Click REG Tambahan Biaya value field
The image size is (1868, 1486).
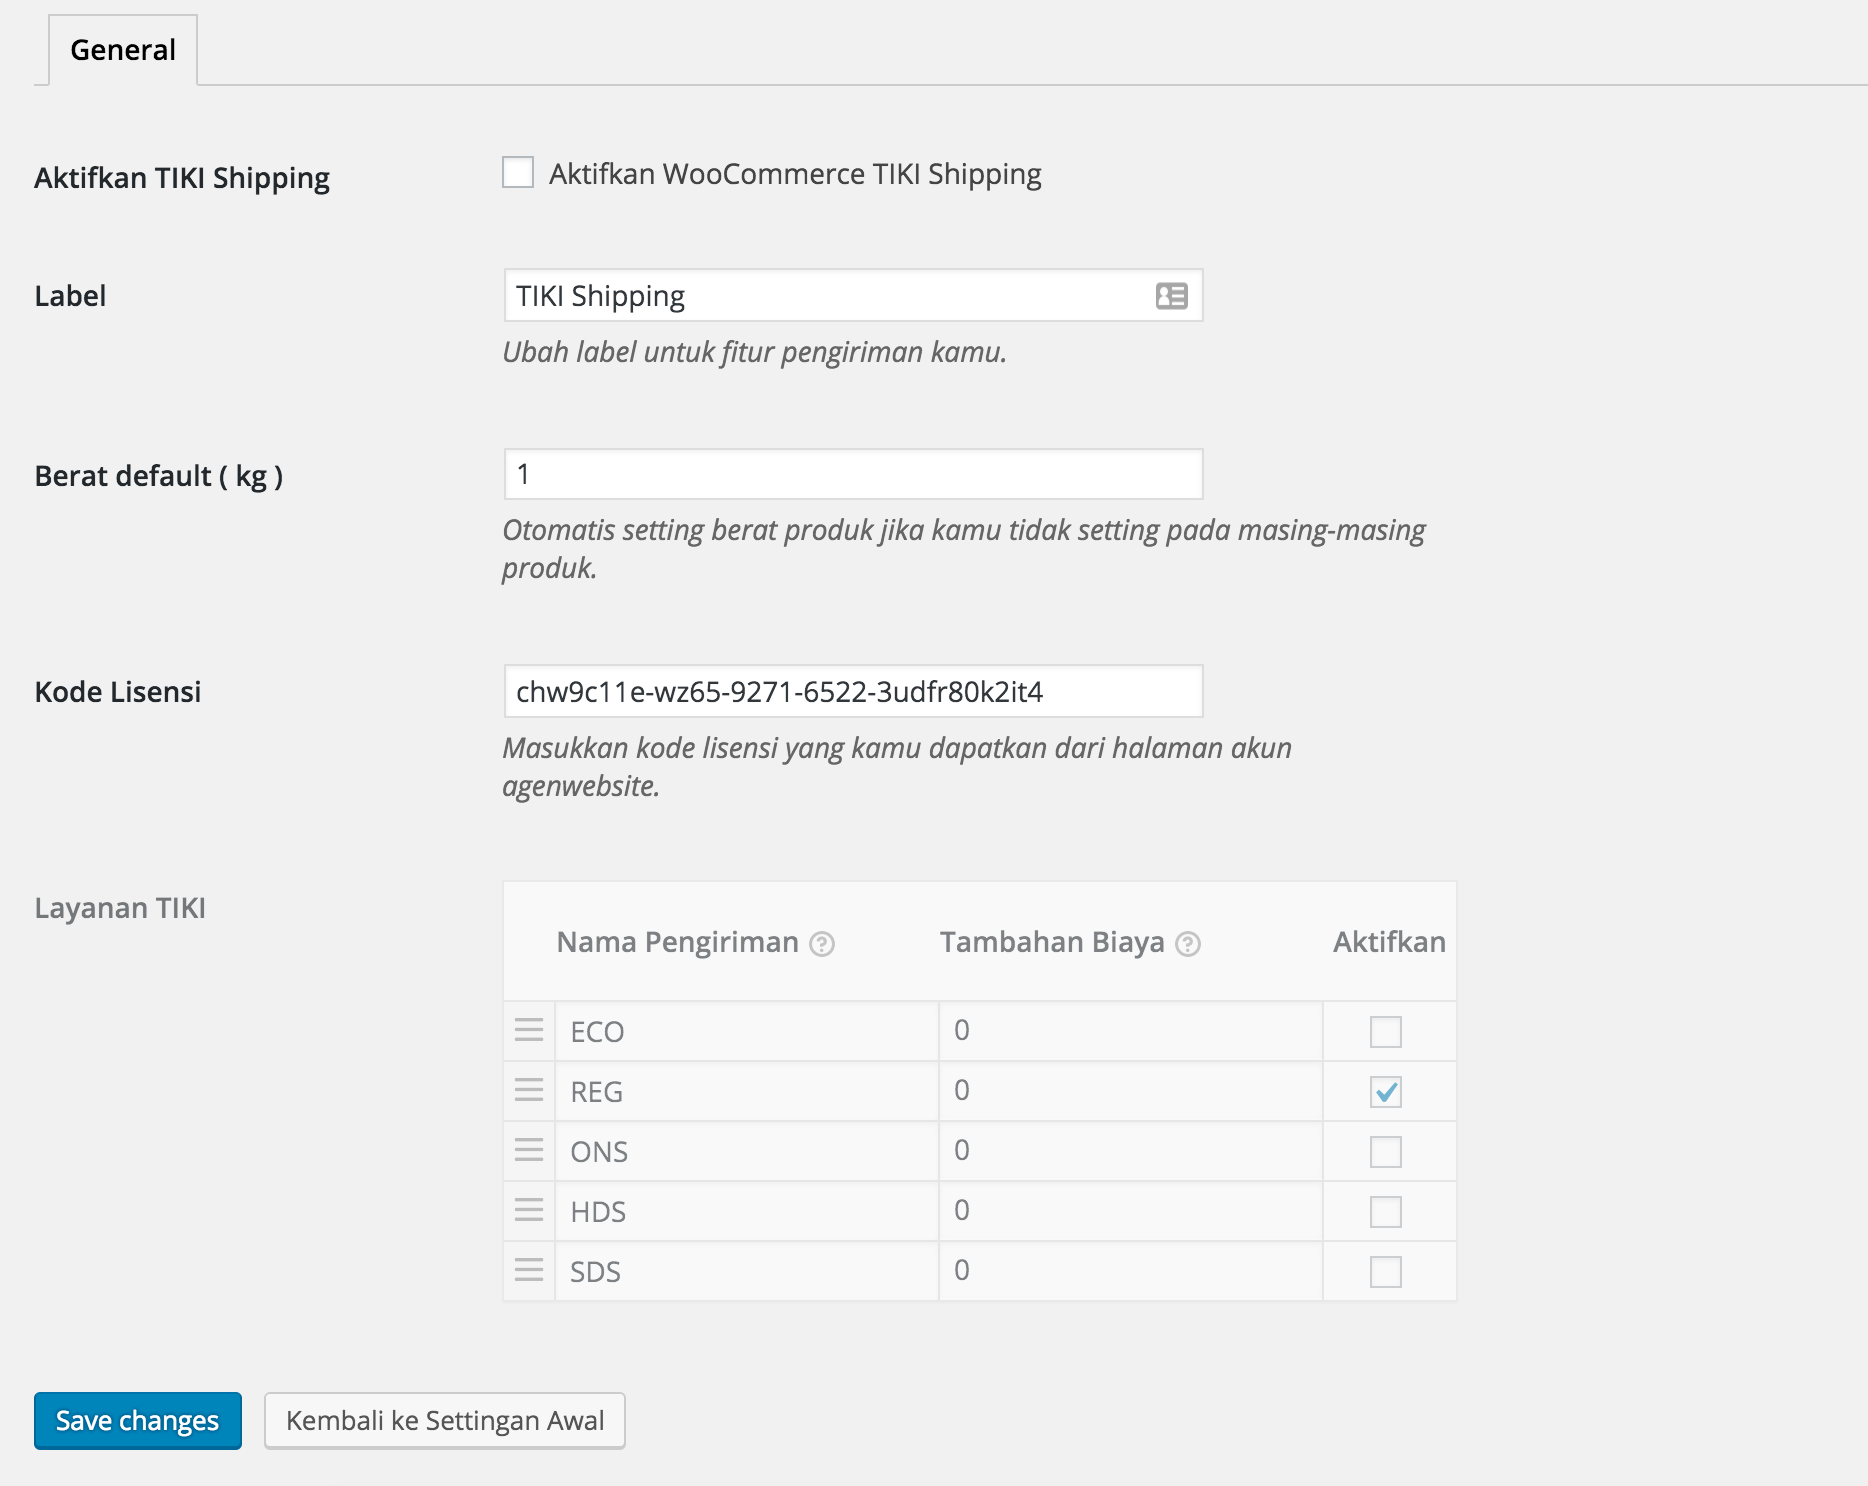click(1131, 1091)
